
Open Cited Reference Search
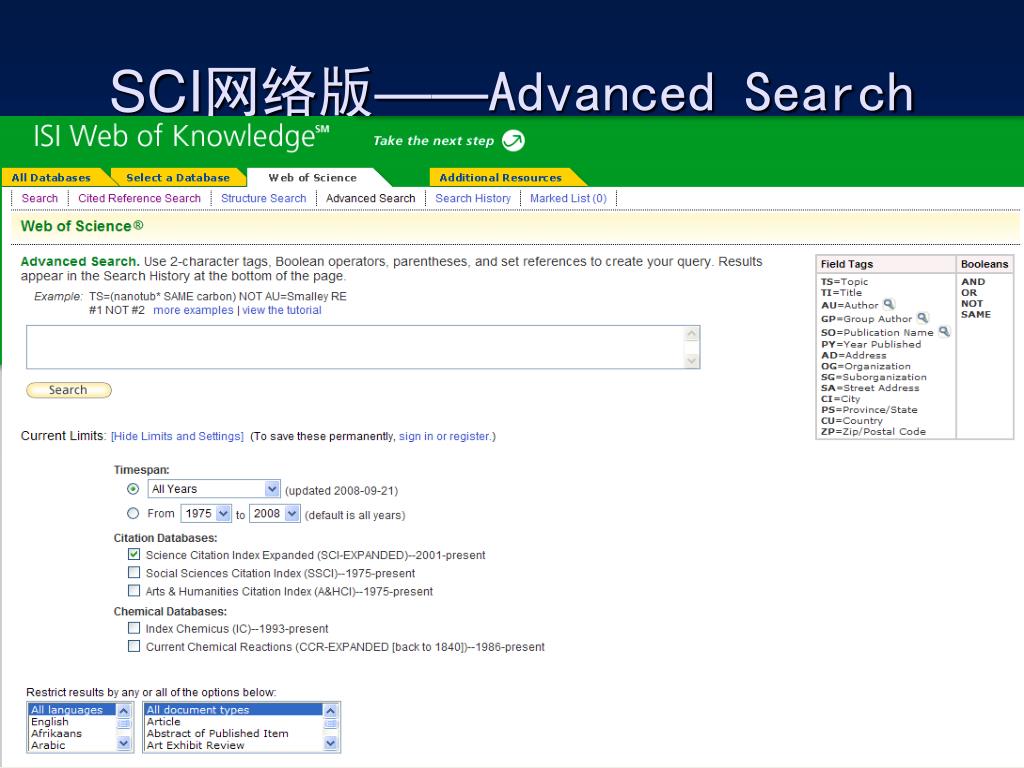tap(140, 198)
